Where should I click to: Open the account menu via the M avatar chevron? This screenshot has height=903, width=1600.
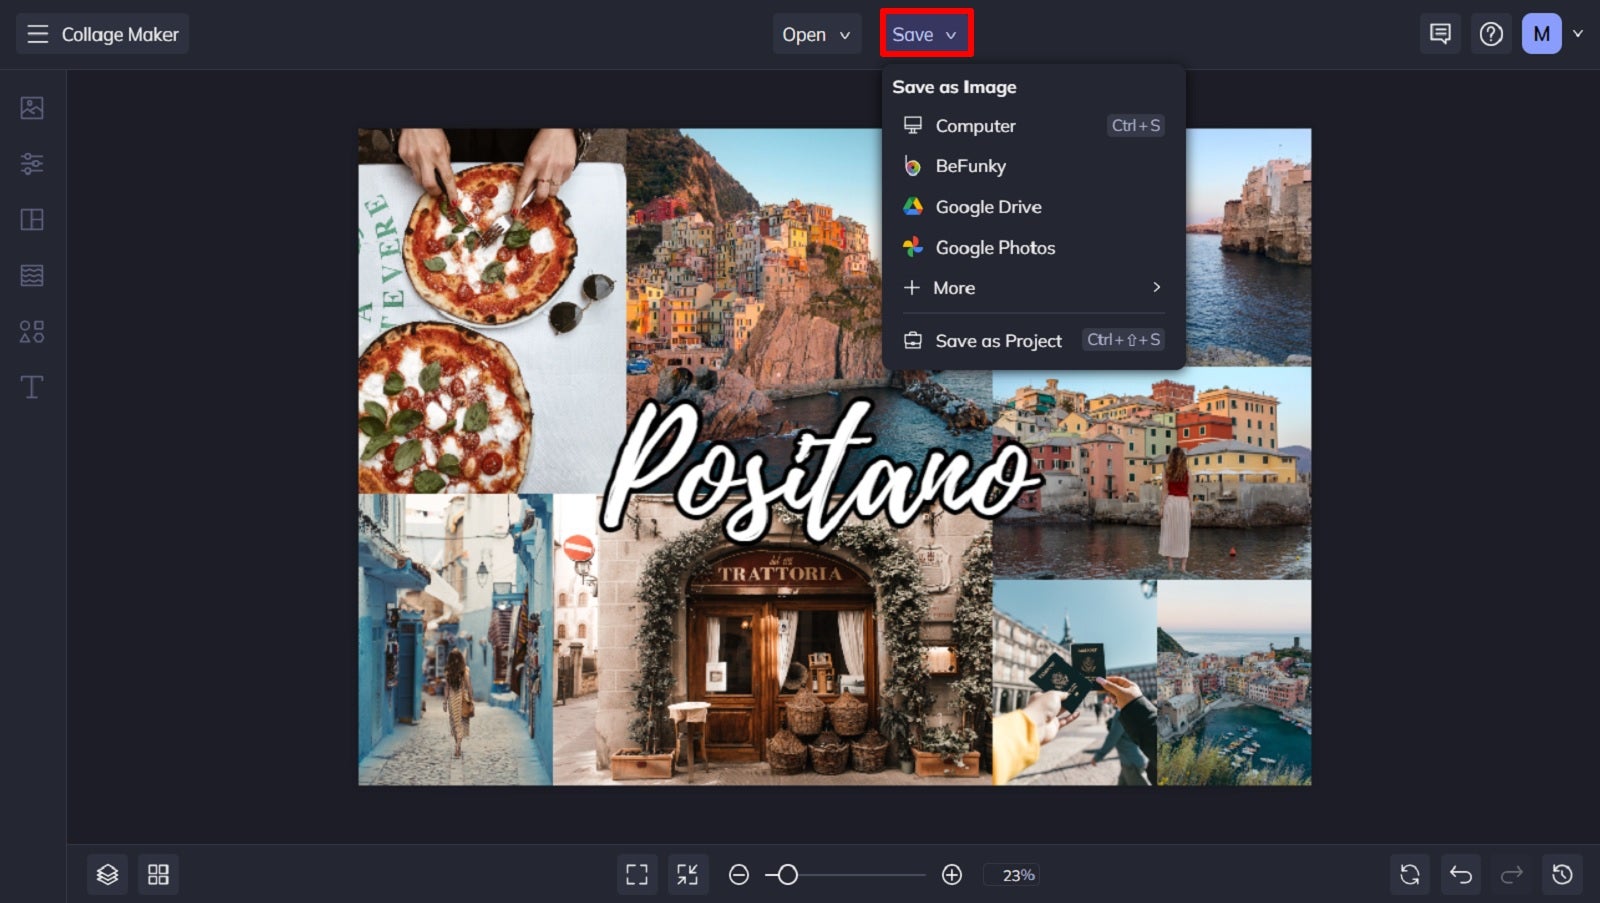tap(1580, 33)
